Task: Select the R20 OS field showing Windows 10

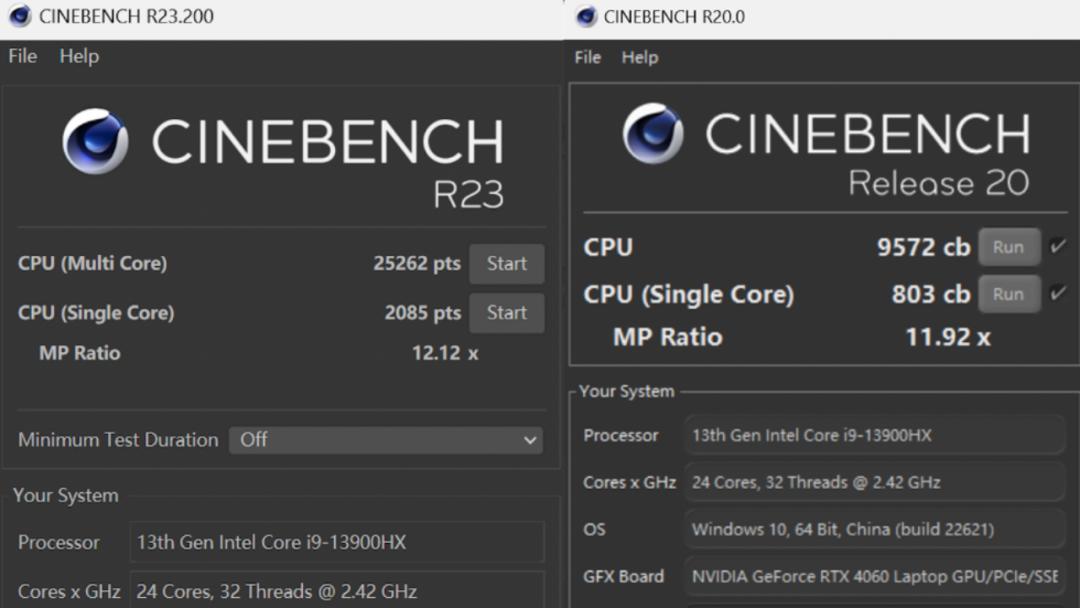Action: 874,529
